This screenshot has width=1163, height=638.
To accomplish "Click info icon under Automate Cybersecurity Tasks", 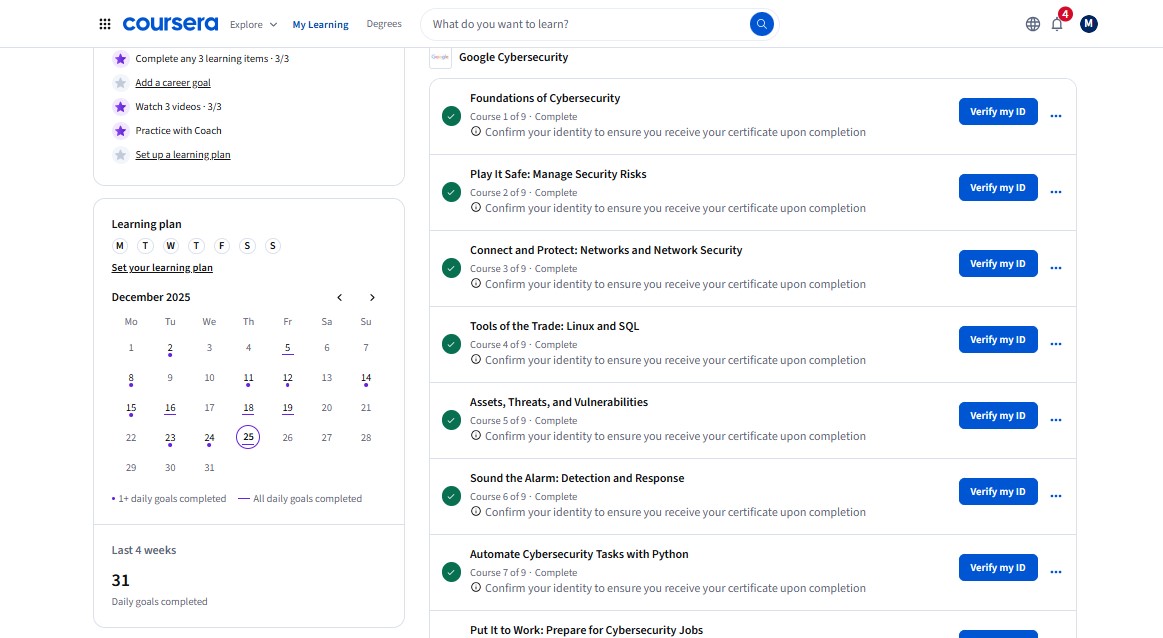I will pos(475,588).
